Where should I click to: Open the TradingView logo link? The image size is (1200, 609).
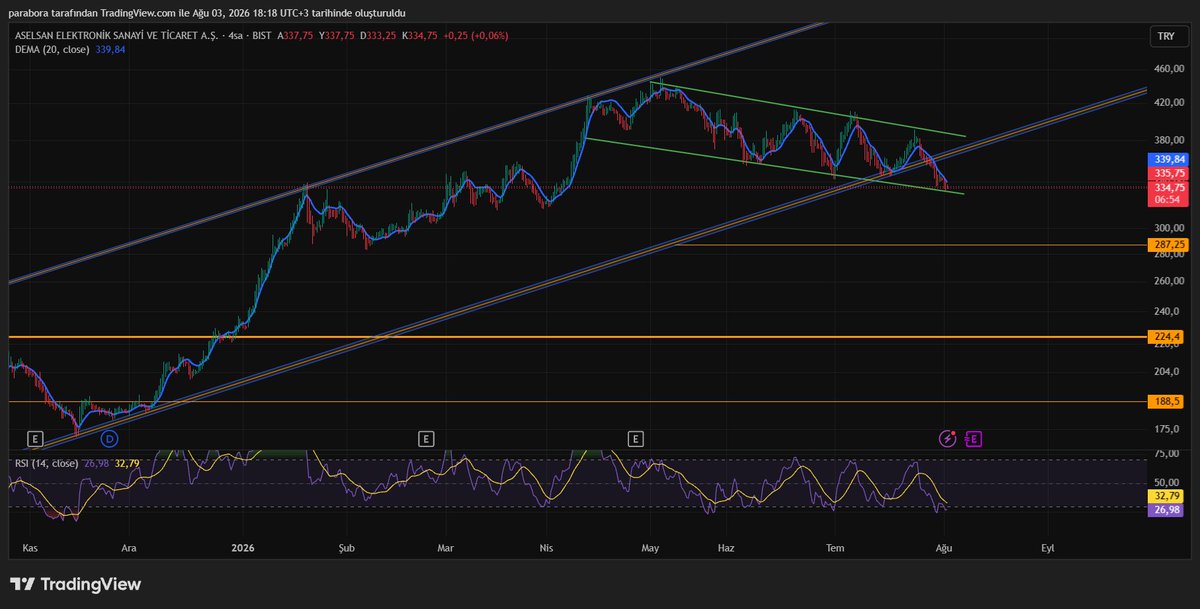(x=76, y=584)
